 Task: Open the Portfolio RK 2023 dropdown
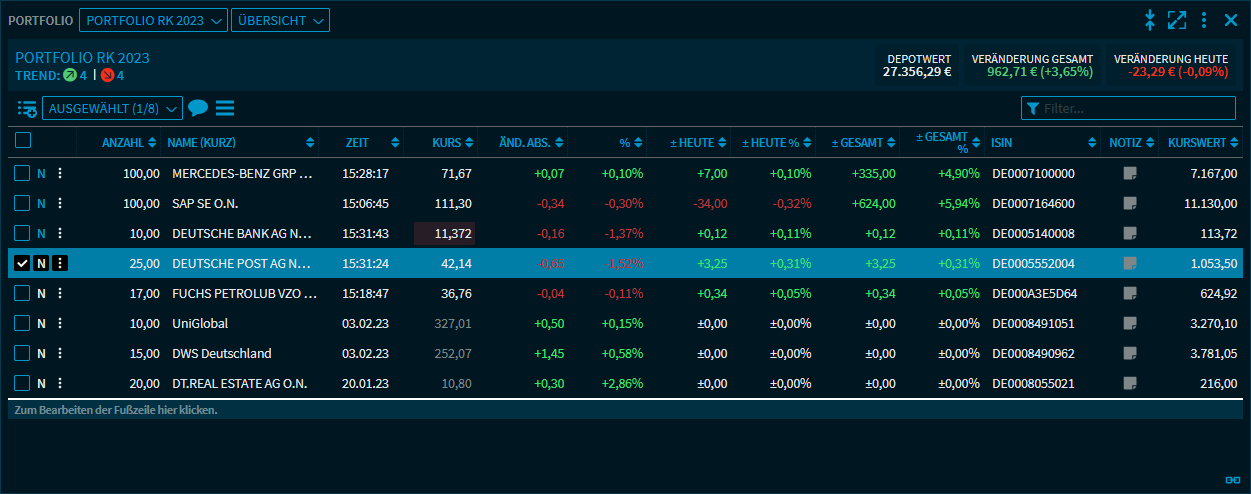click(153, 20)
